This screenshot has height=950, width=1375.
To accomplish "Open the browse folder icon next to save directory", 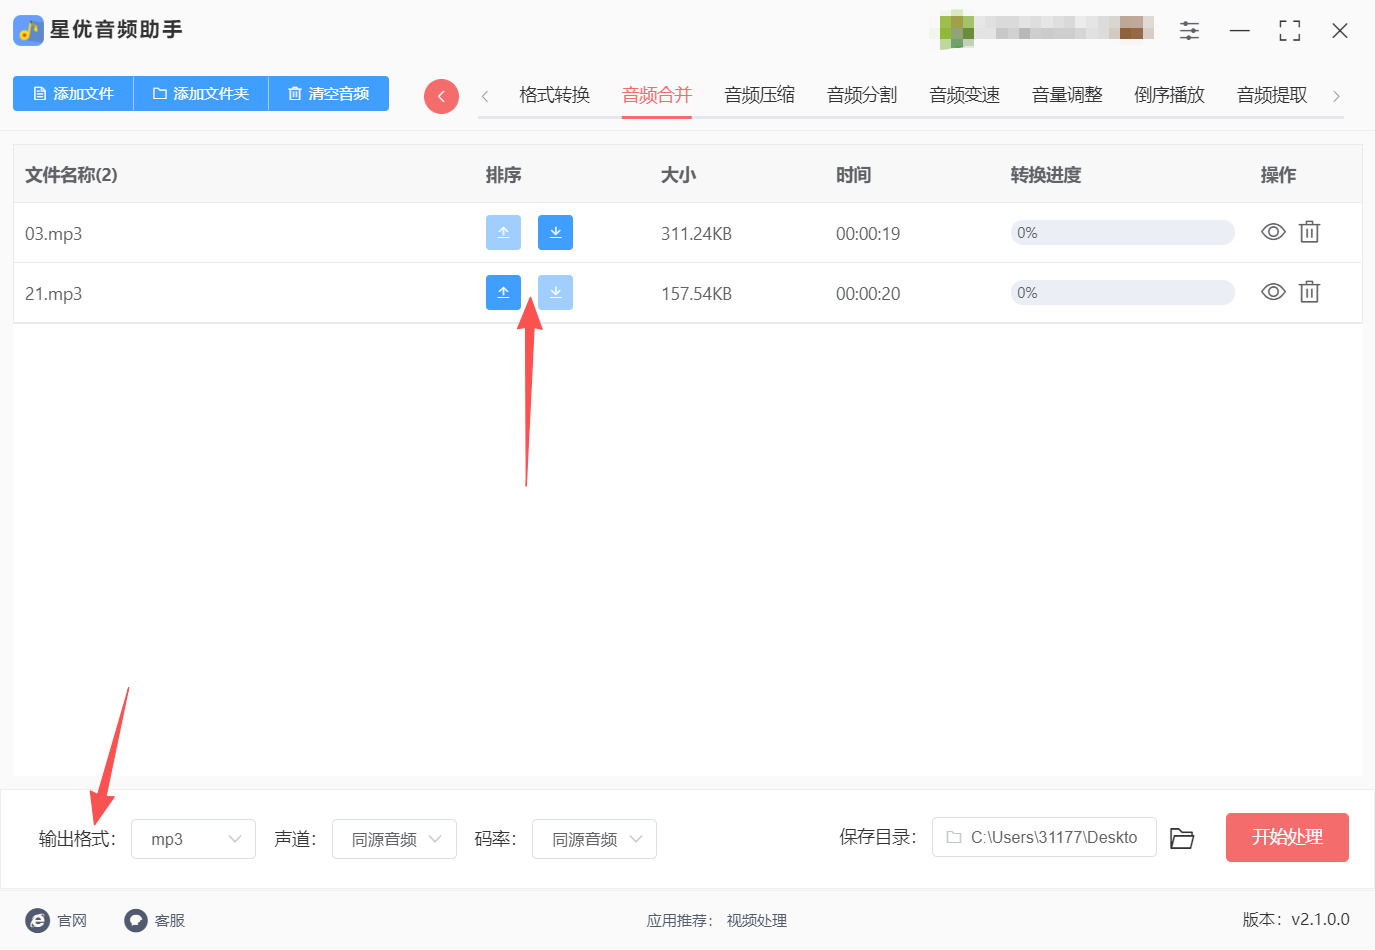I will click(x=1181, y=838).
